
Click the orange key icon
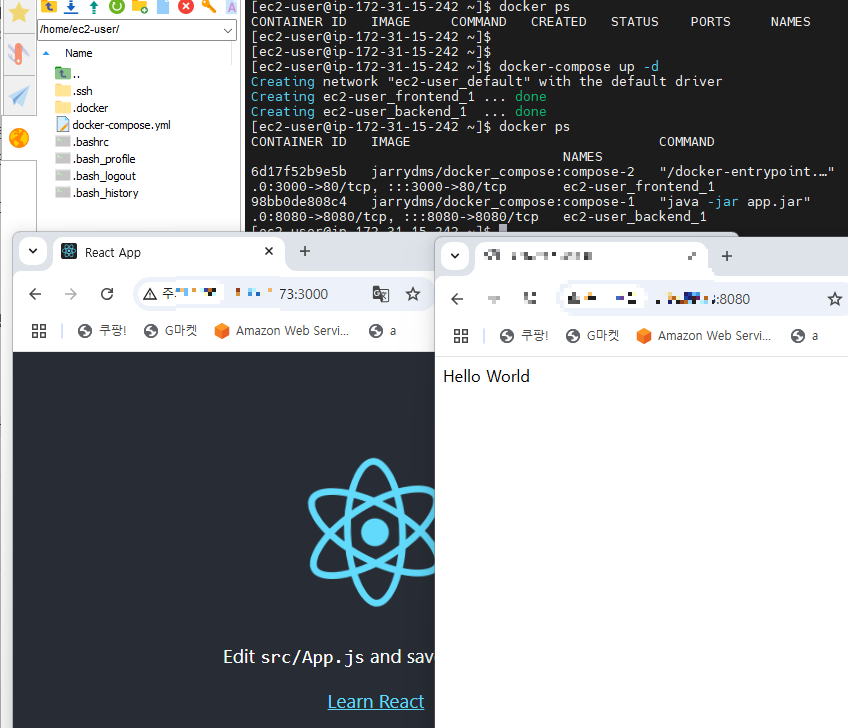pos(209,6)
